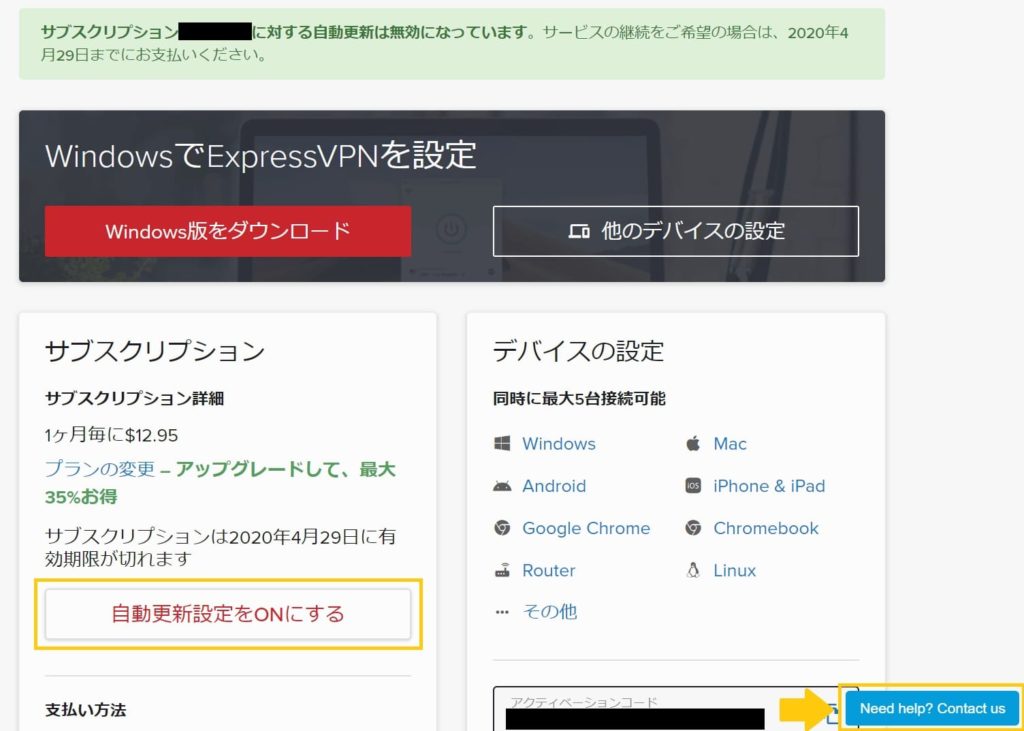The width and height of the screenshot is (1024, 731).
Task: Click the green auto-renewal disabled notice banner
Action: (452, 44)
